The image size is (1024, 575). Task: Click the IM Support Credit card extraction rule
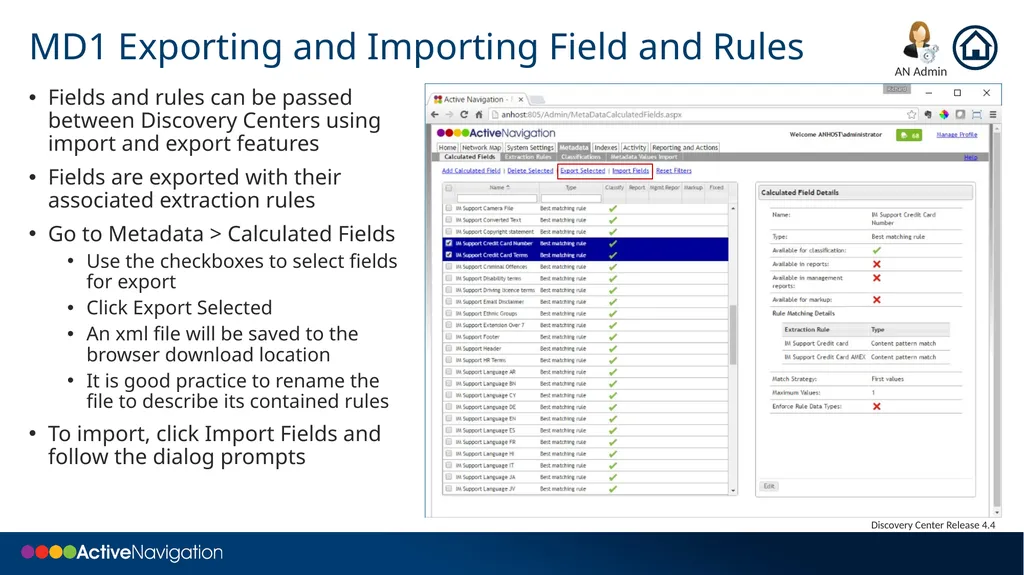(816, 344)
